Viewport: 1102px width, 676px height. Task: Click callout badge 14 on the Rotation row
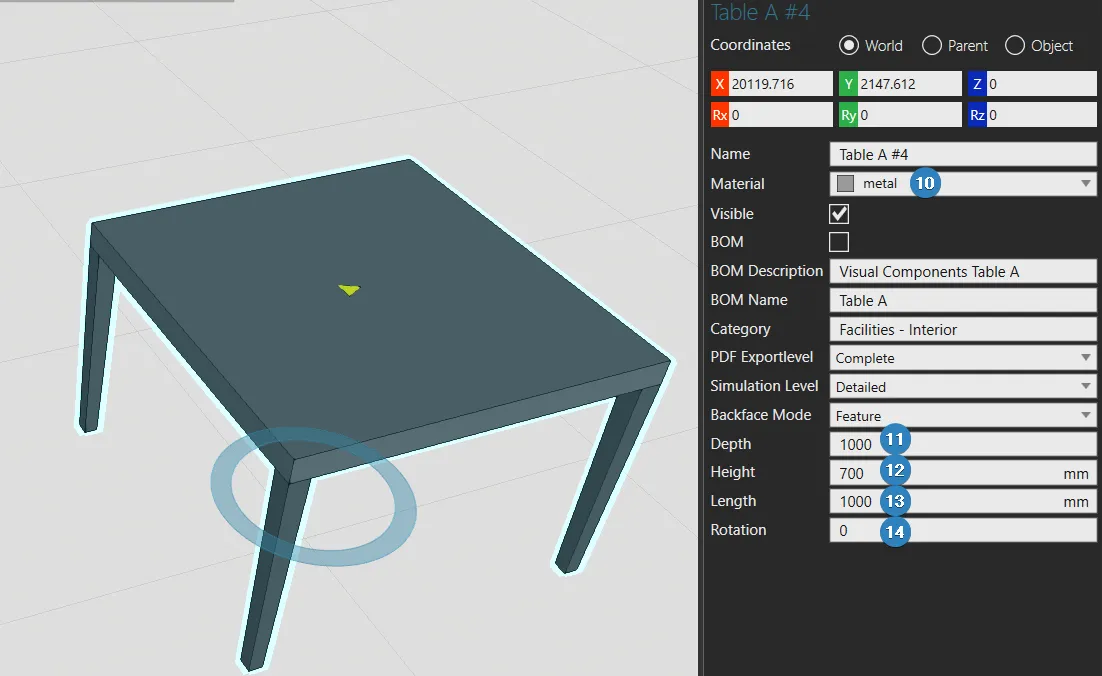895,531
